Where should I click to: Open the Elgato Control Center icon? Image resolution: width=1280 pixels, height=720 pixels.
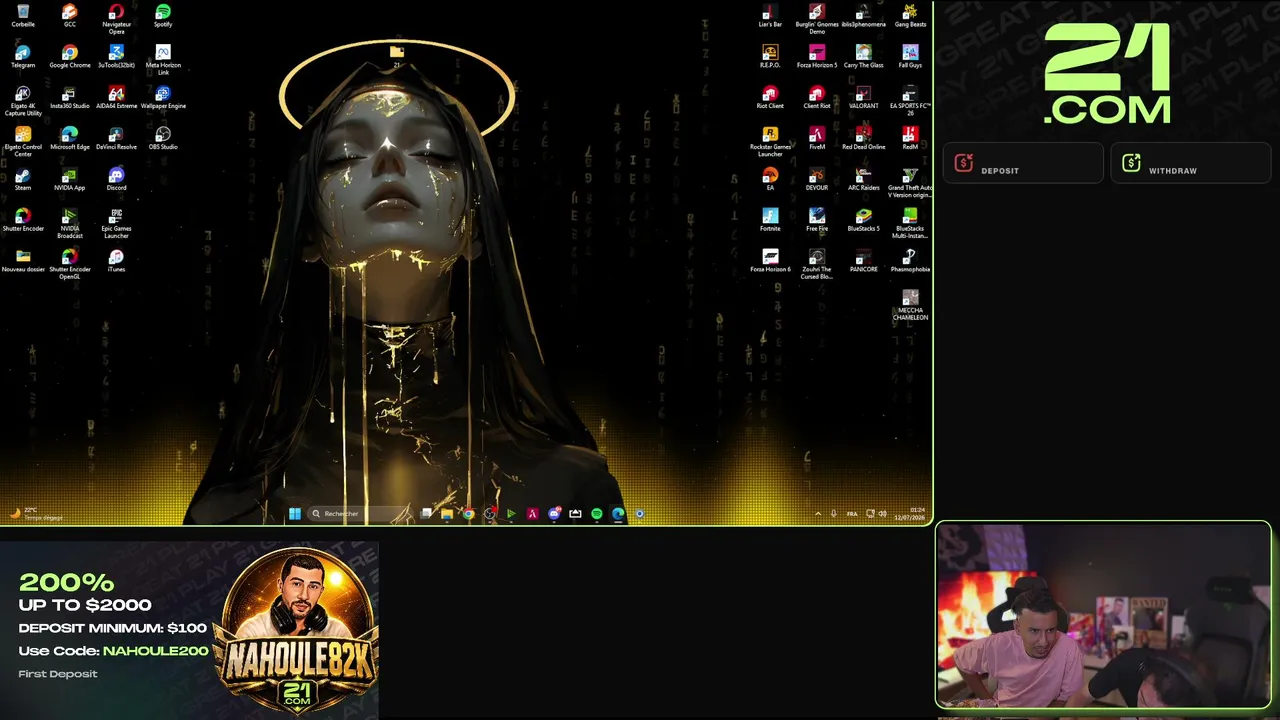point(23,142)
